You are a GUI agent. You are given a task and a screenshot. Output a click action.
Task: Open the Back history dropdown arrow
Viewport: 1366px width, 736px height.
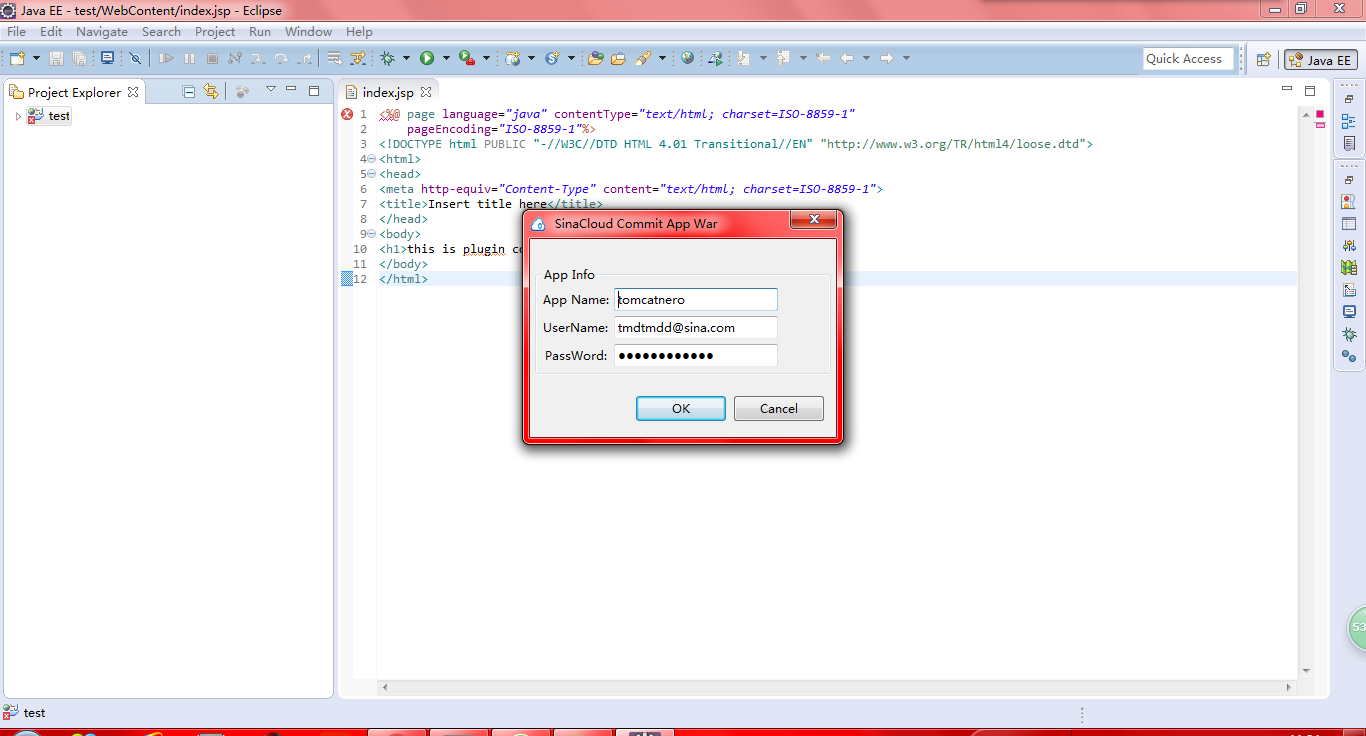coord(866,59)
